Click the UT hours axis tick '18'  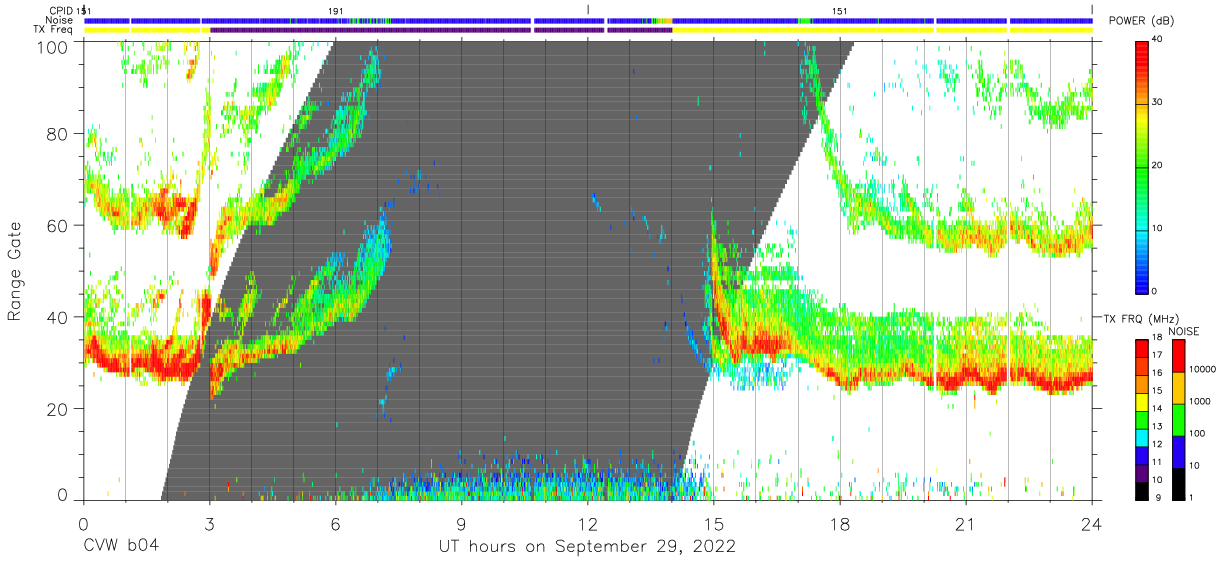click(840, 524)
